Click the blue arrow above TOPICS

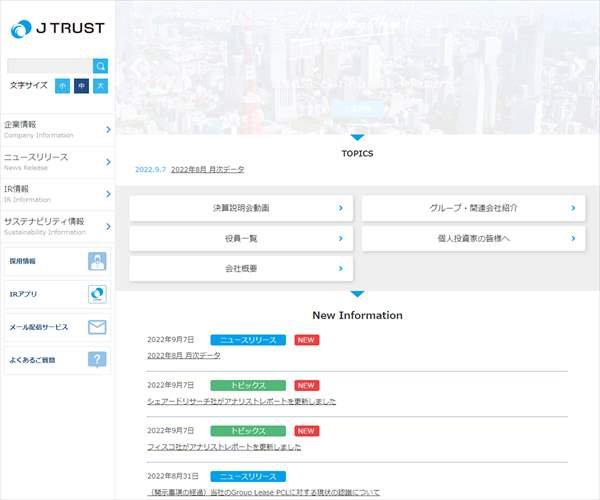pyautogui.click(x=357, y=137)
